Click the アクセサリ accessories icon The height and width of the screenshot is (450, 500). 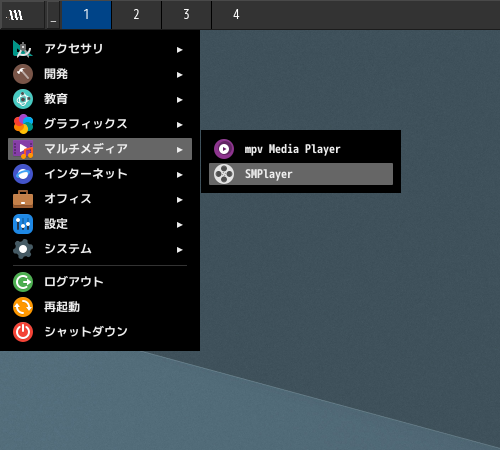pos(23,49)
